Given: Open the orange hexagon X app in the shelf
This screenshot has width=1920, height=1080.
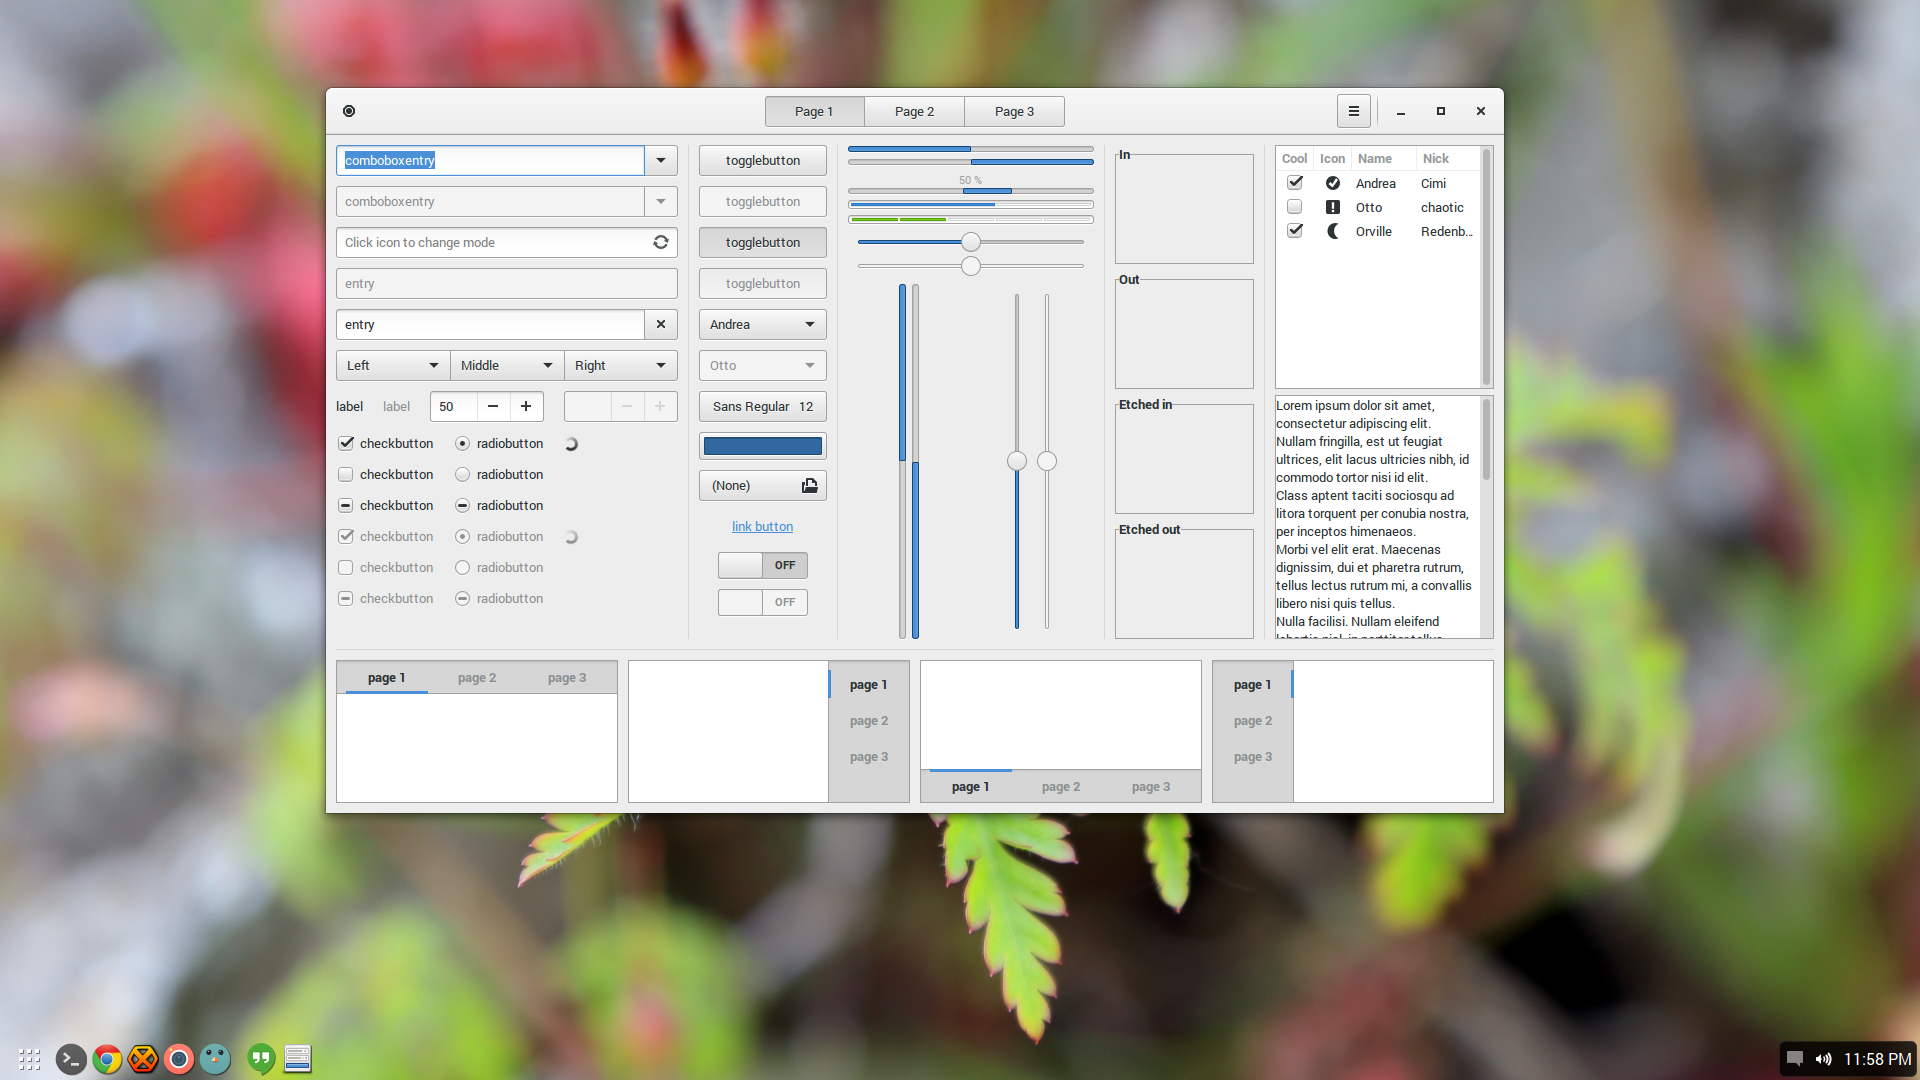Looking at the screenshot, I should [143, 1059].
